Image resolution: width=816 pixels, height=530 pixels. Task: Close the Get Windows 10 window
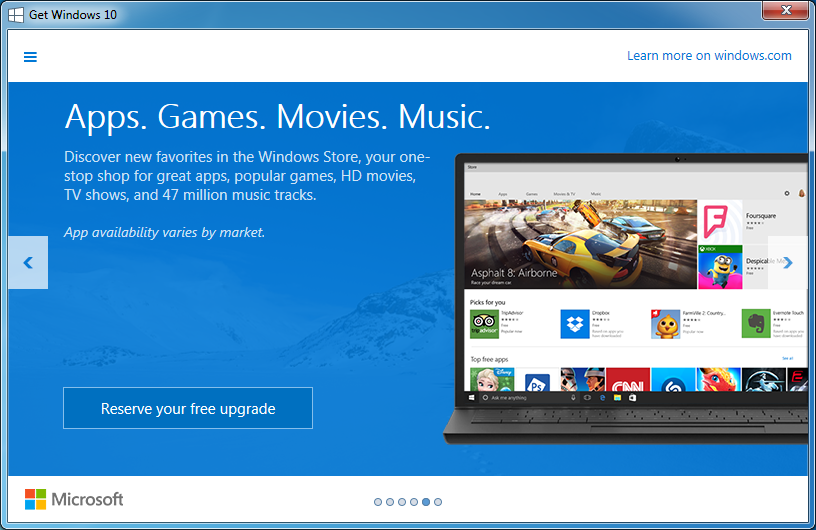coord(784,12)
